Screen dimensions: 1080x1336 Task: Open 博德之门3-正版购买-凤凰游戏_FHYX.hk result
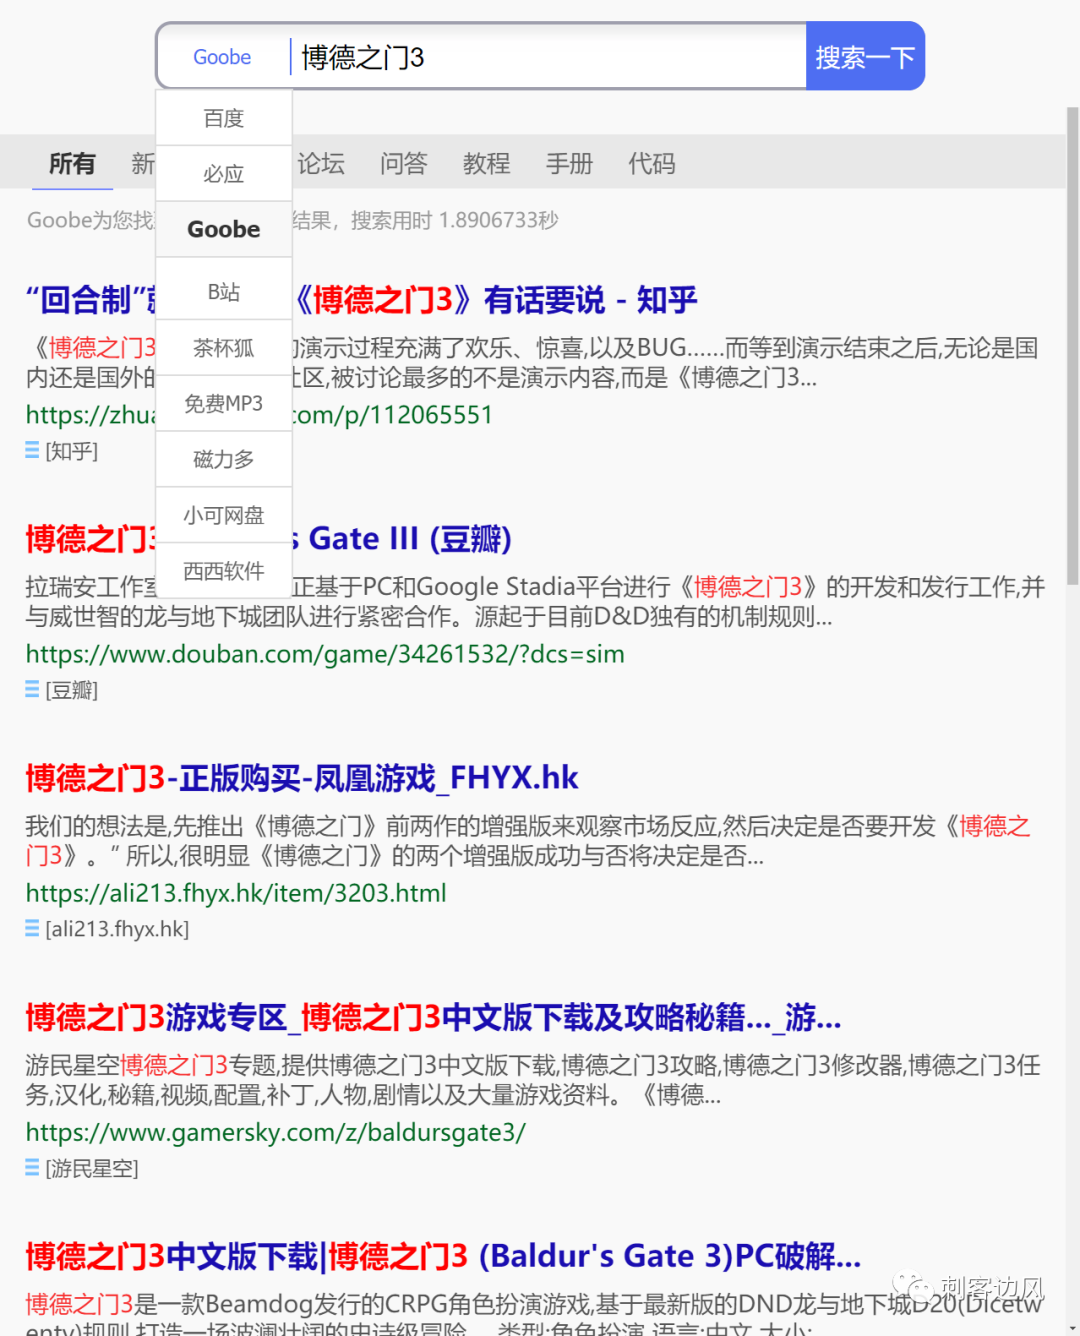302,778
